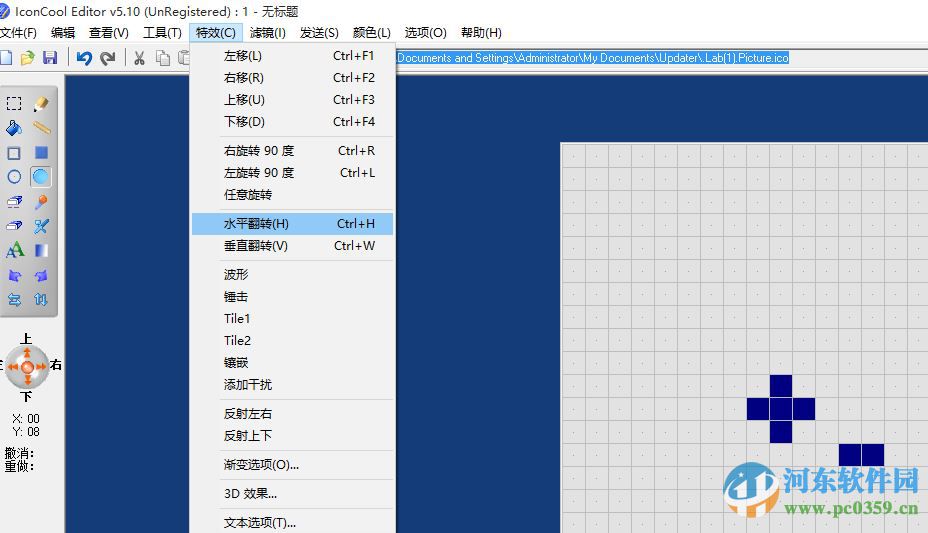
Task: Apply the 镶嵌 effect
Action: [x=292, y=363]
